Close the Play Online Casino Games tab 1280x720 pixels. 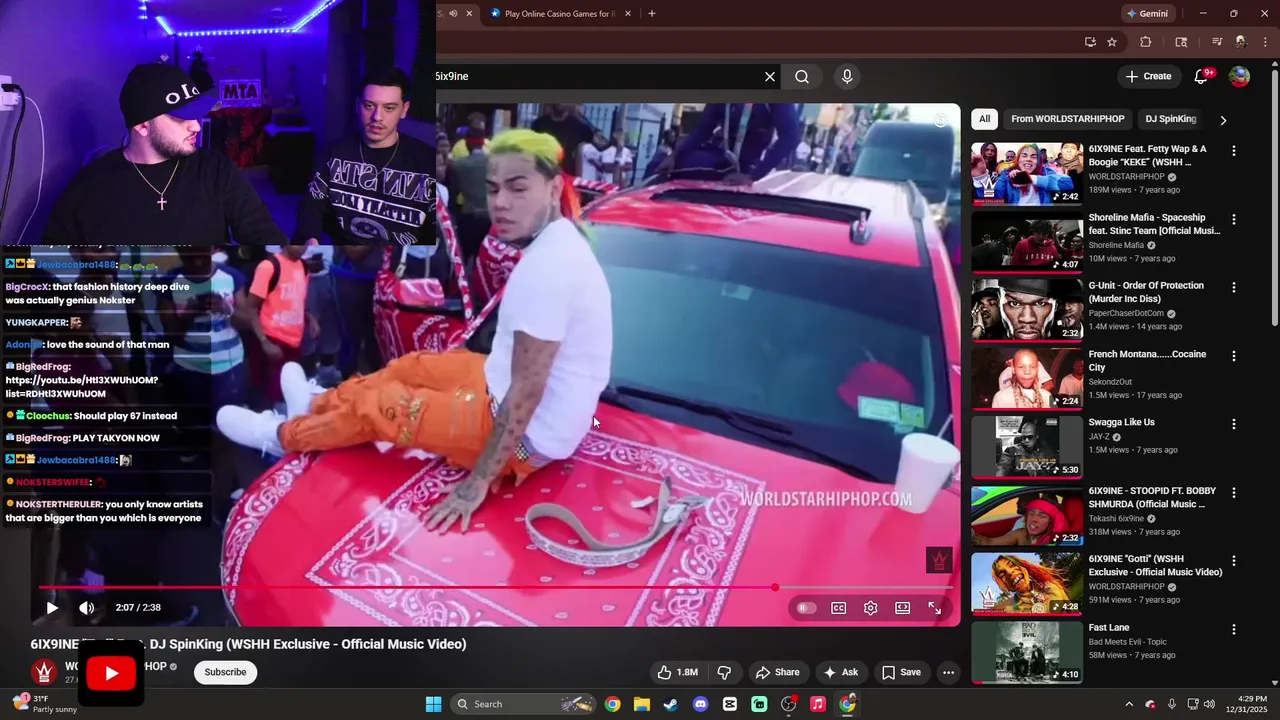[628, 14]
